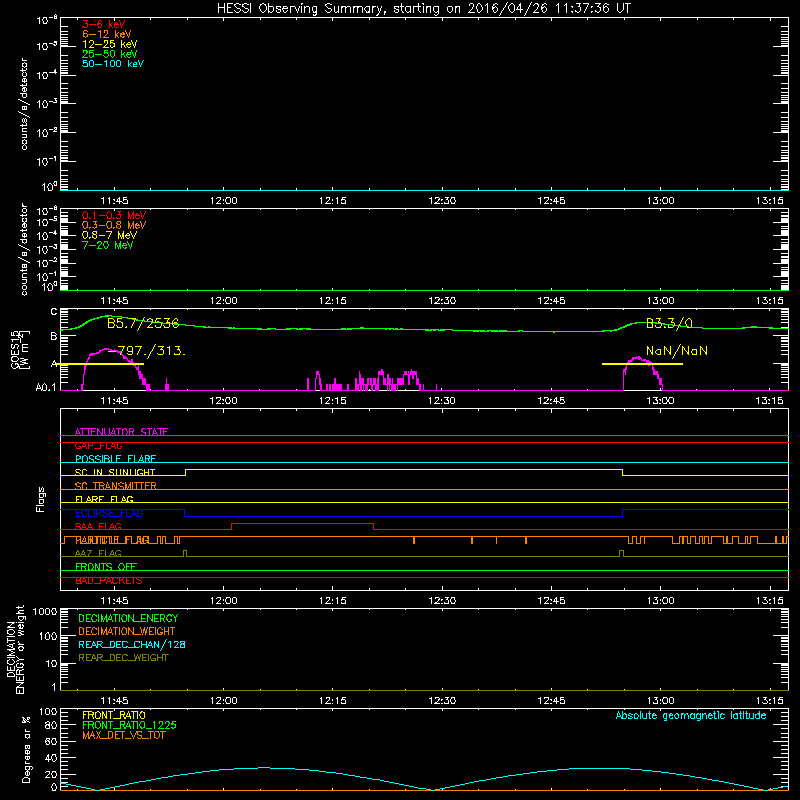800x800 pixels.
Task: Pick the 50-100 keV legend label
Action: (x=113, y=64)
